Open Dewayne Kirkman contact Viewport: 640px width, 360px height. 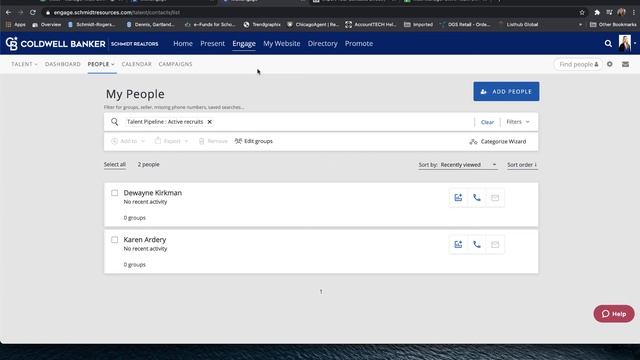[153, 193]
